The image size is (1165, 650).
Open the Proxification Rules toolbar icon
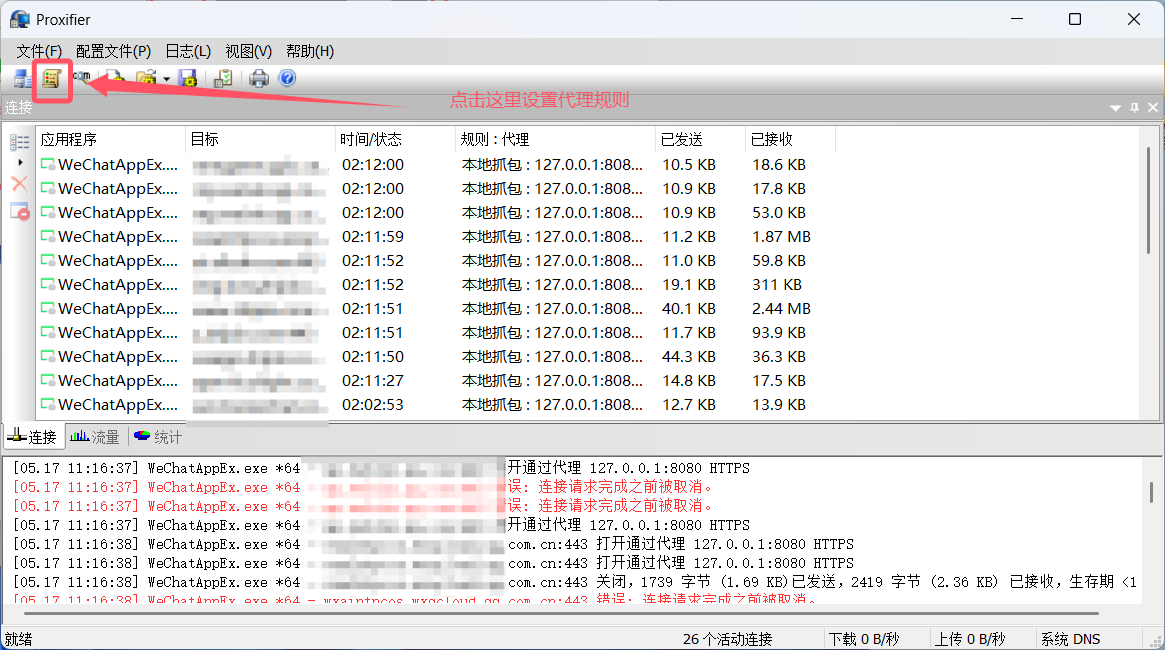coord(52,78)
